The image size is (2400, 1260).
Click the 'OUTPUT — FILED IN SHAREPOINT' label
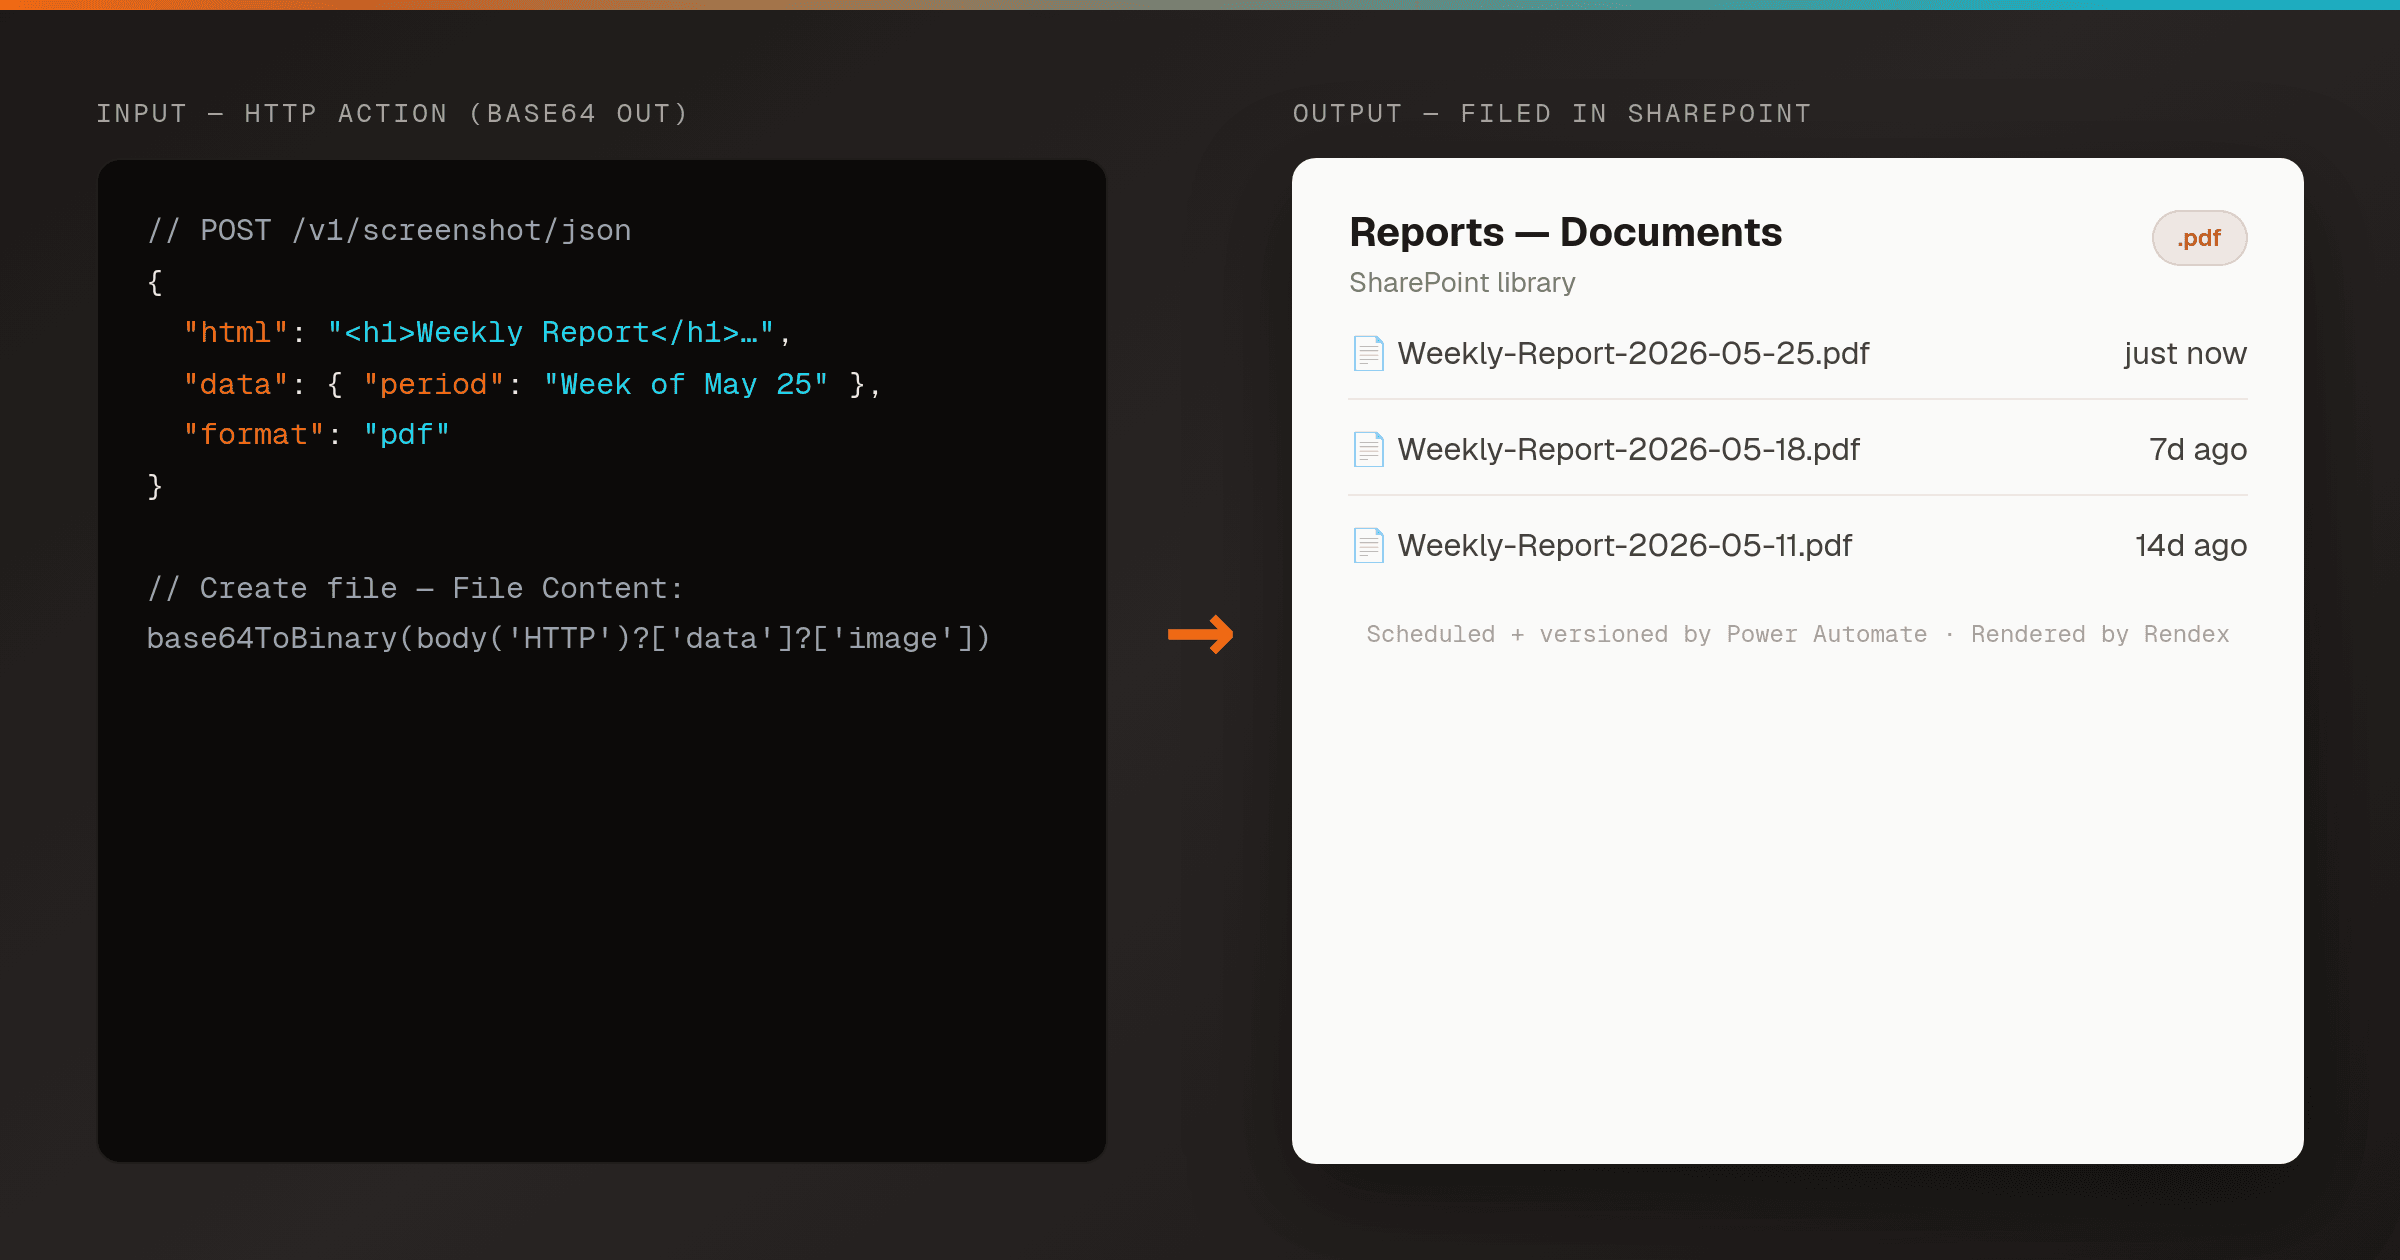click(1552, 113)
